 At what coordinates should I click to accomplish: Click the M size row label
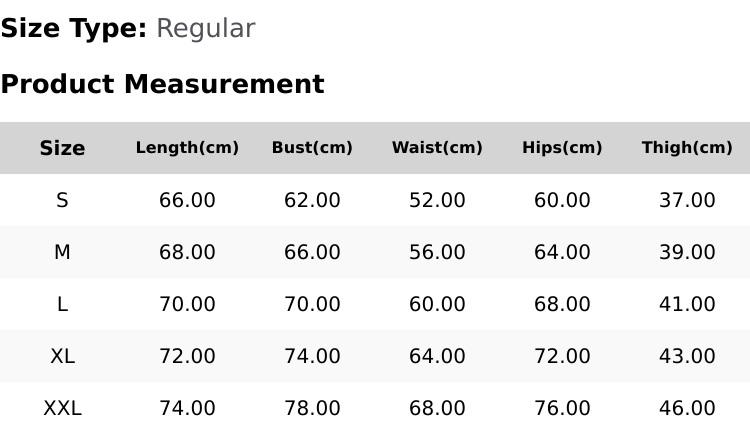62,252
